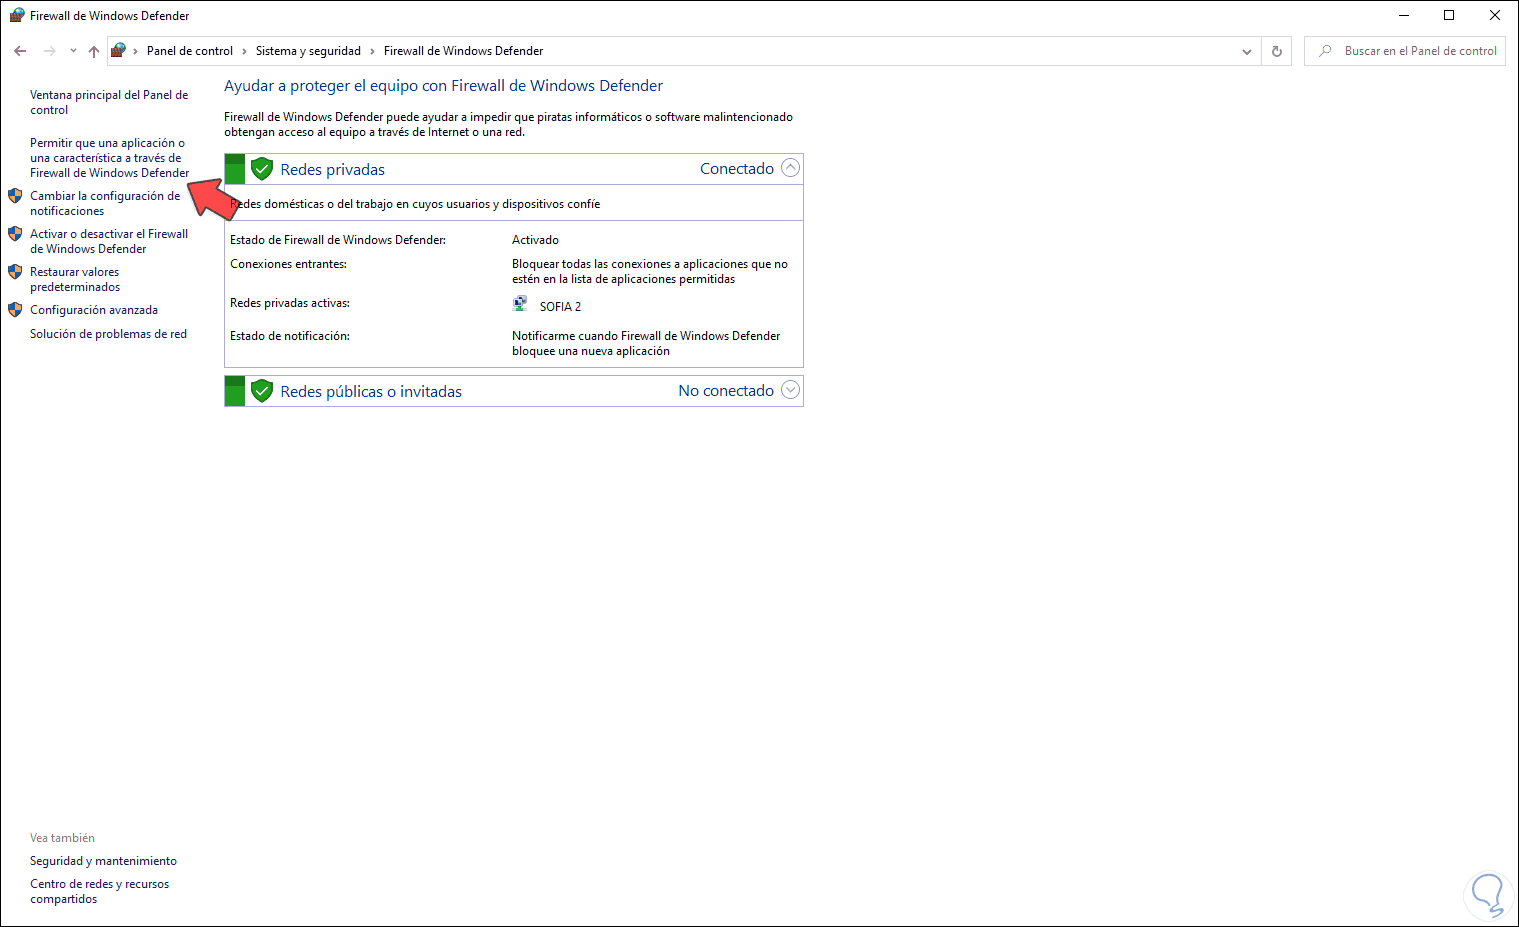Click the 'Conexiones entrantes:' label
The height and width of the screenshot is (927, 1519).
point(288,264)
